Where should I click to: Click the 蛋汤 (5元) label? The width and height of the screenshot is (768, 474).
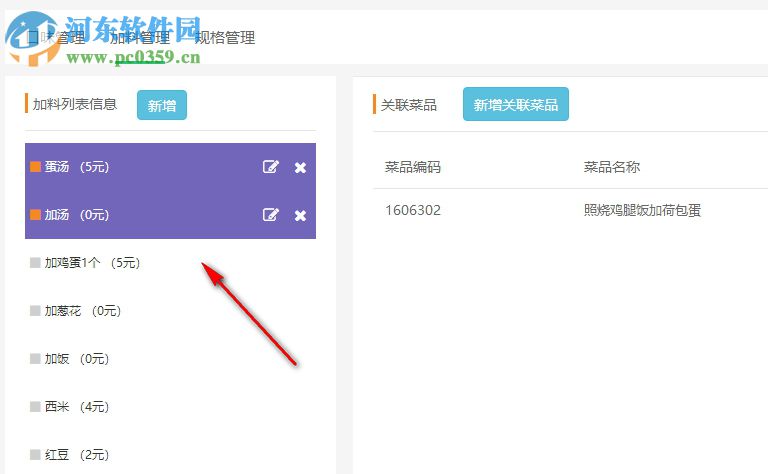click(77, 166)
